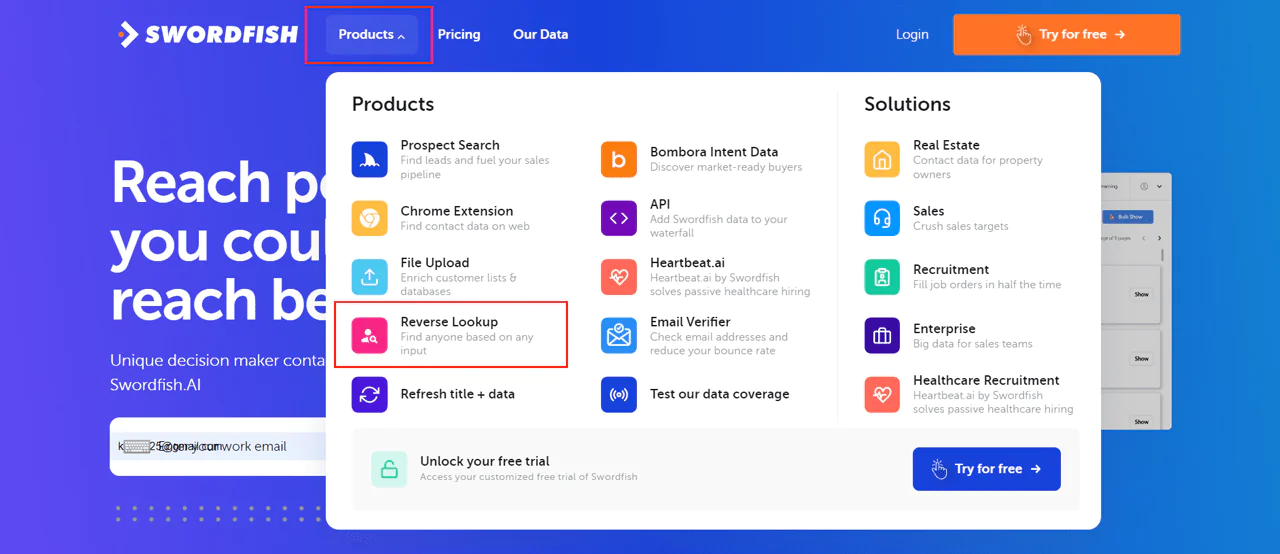The image size is (1280, 554).
Task: Click the Email Verifier envelope icon
Action: tap(619, 336)
